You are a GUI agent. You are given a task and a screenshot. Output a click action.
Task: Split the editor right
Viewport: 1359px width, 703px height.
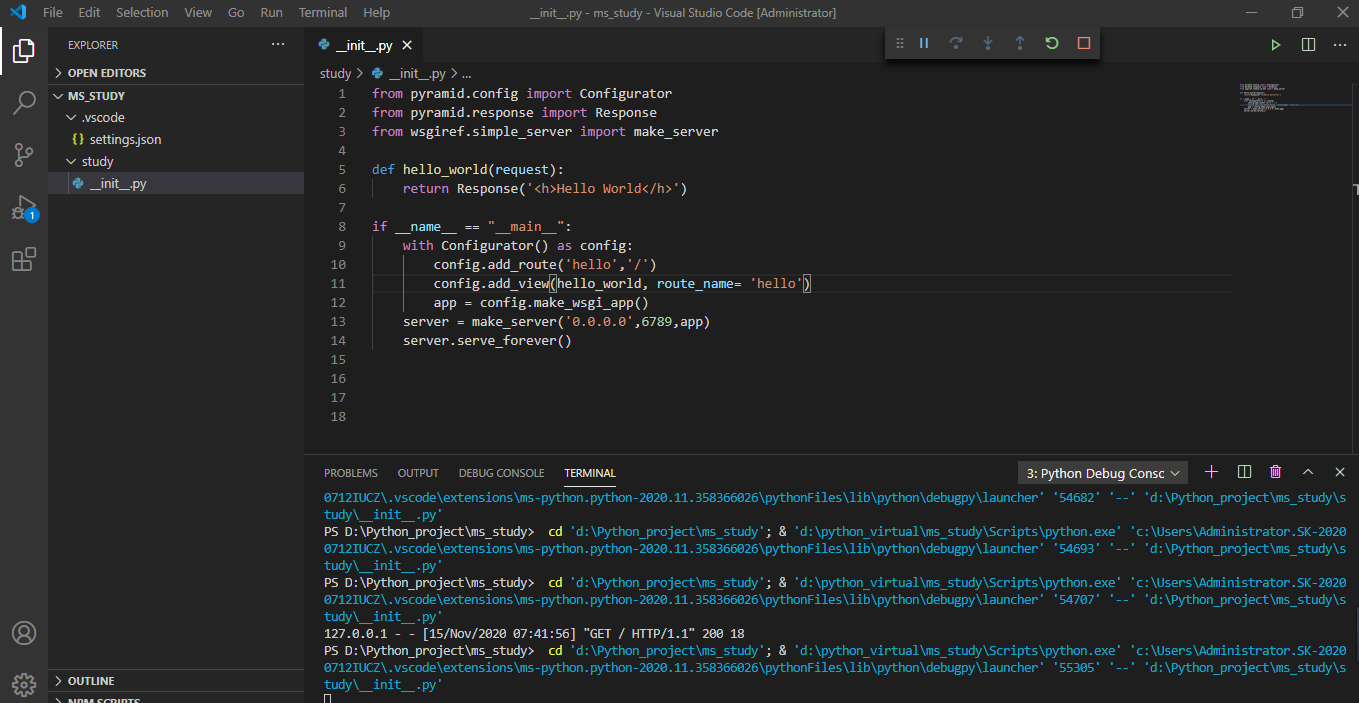coord(1308,45)
